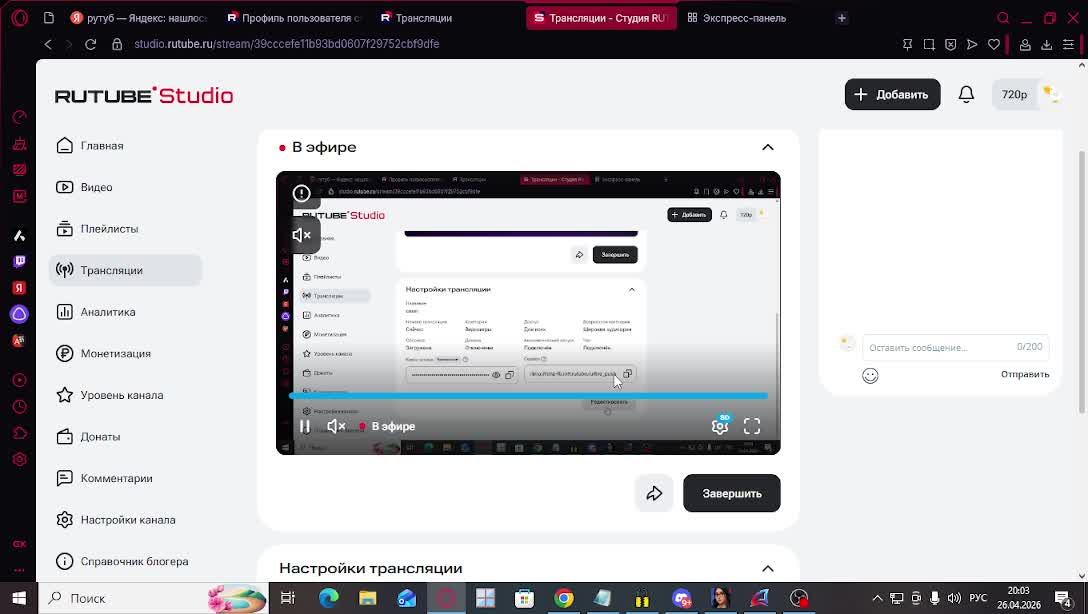The width and height of the screenshot is (1088, 614).
Task: Click the browser pin icon
Action: 907,44
